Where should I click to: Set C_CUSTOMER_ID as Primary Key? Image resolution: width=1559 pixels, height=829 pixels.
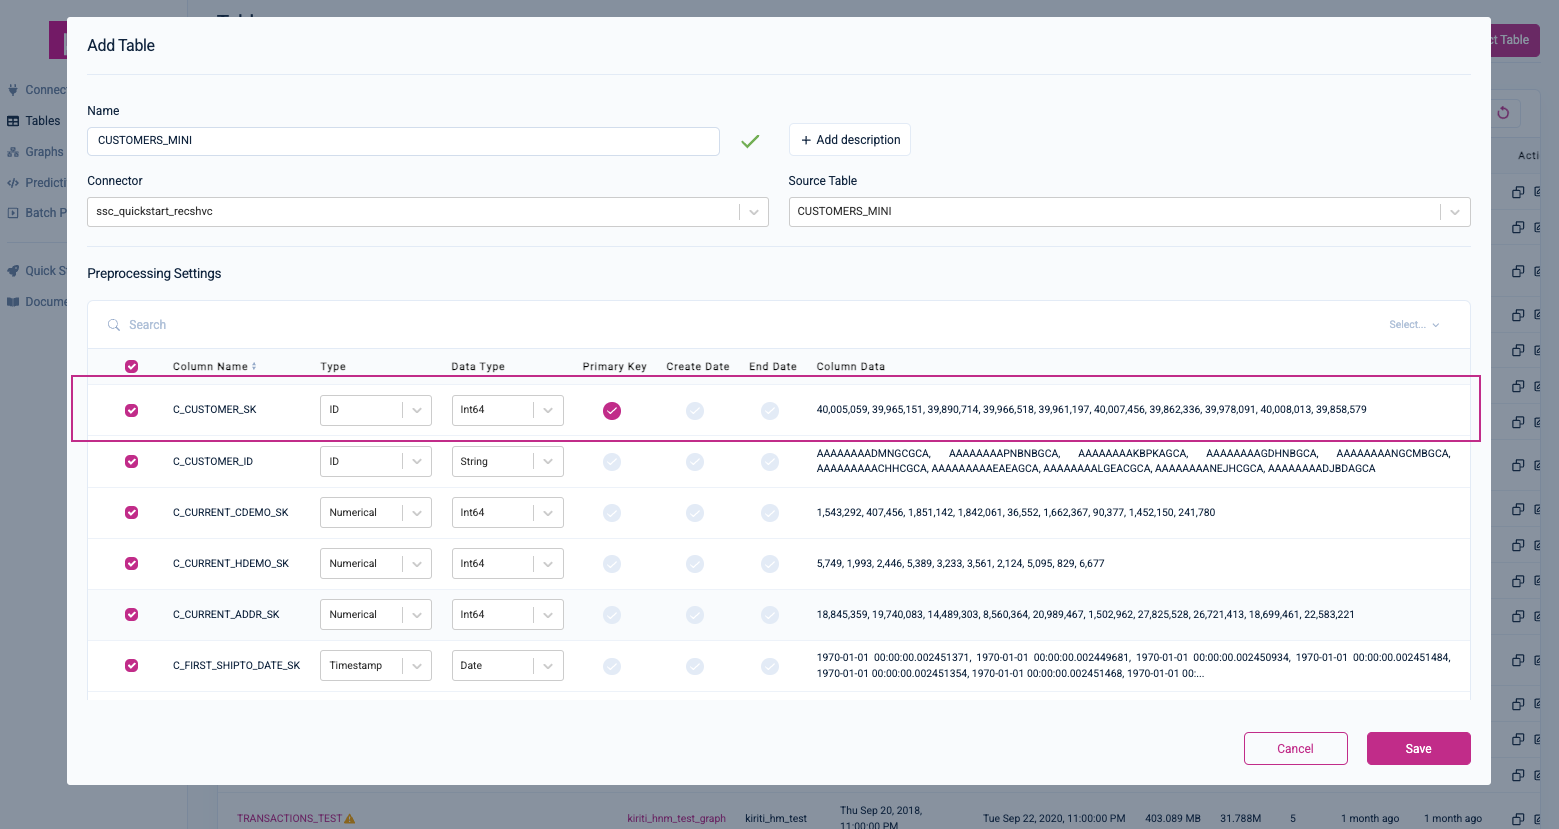[612, 461]
